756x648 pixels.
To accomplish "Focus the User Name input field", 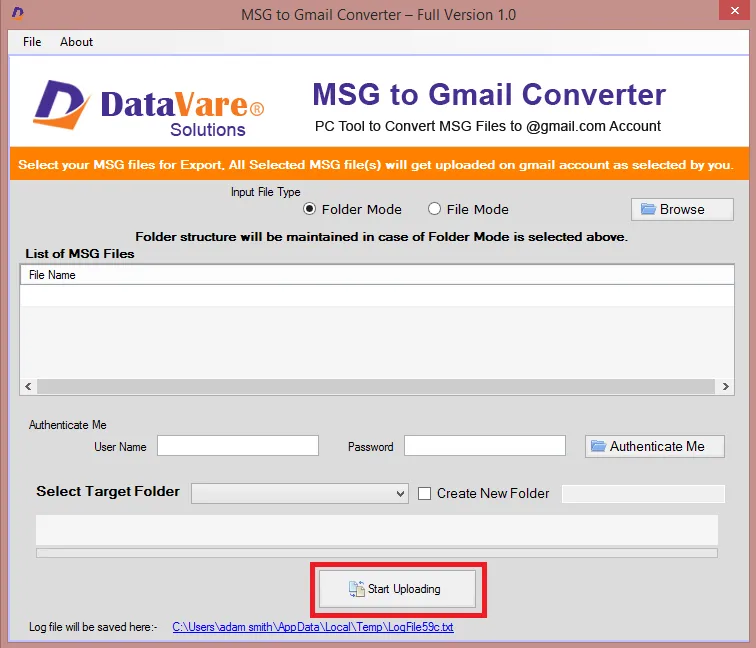I will (238, 446).
